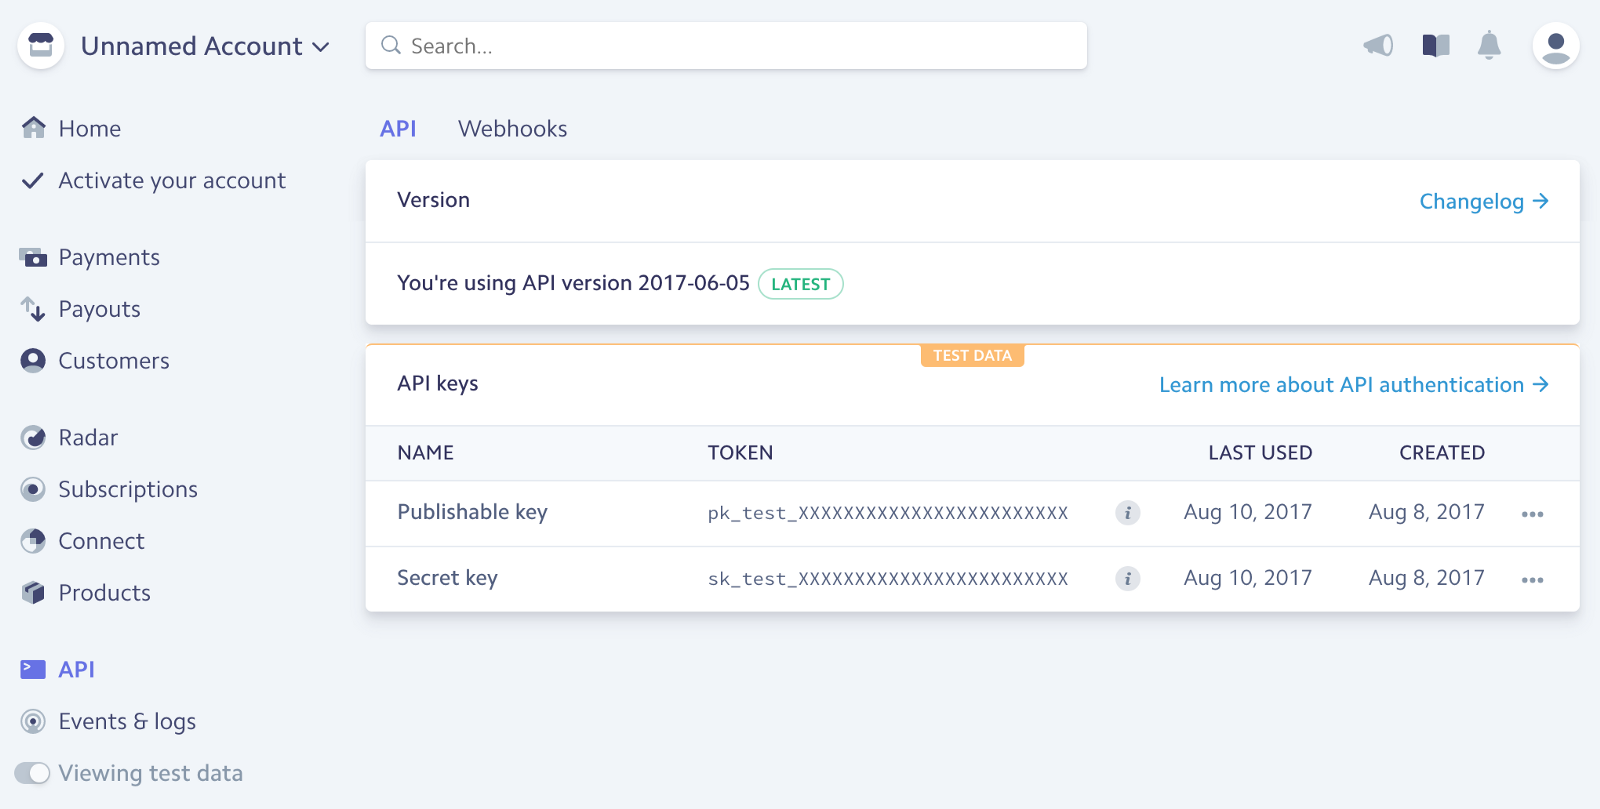Navigate to Events & logs

(127, 722)
